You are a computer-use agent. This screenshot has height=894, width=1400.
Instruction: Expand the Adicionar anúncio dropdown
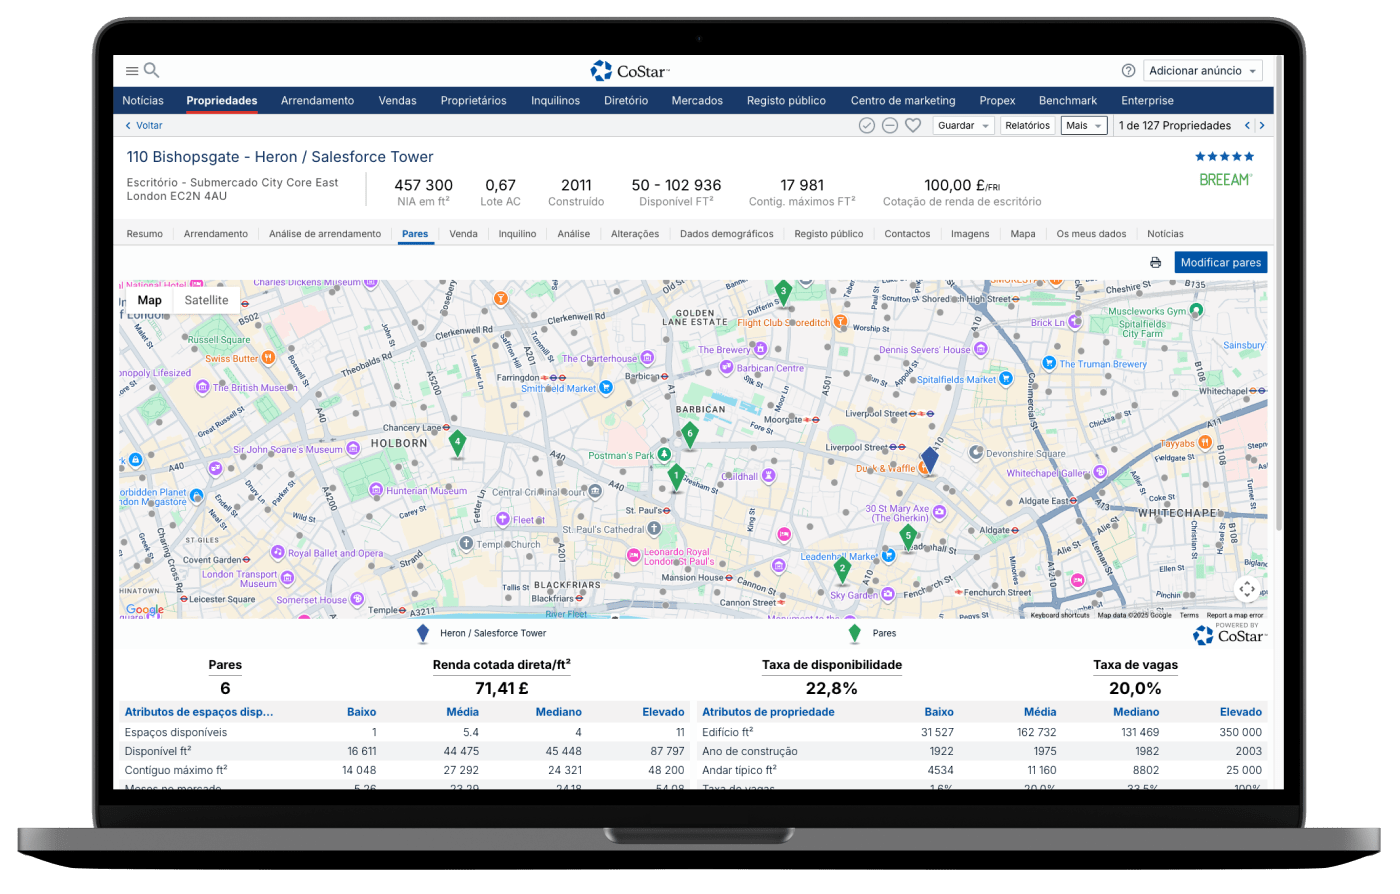pos(1203,71)
